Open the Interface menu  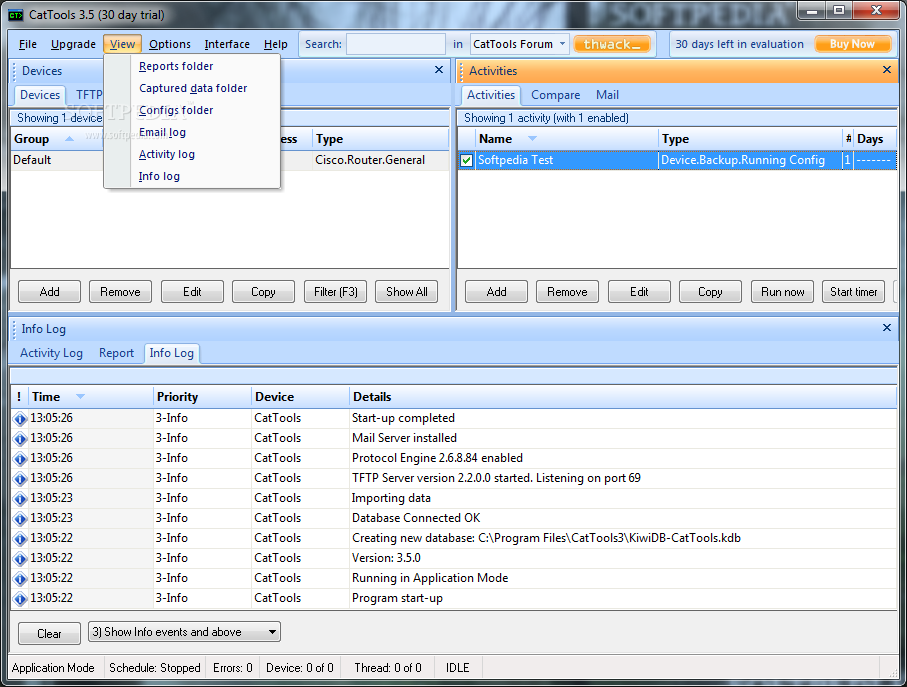[227, 44]
